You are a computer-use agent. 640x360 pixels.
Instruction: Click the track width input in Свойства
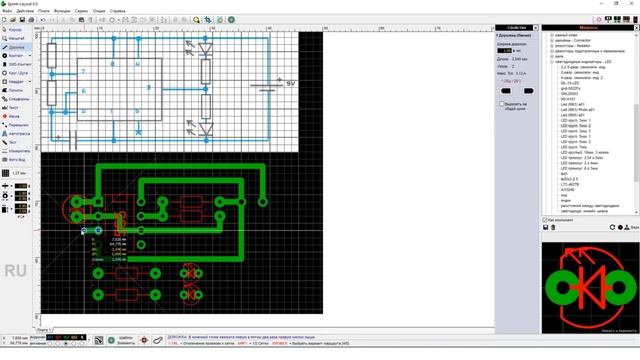pos(504,51)
